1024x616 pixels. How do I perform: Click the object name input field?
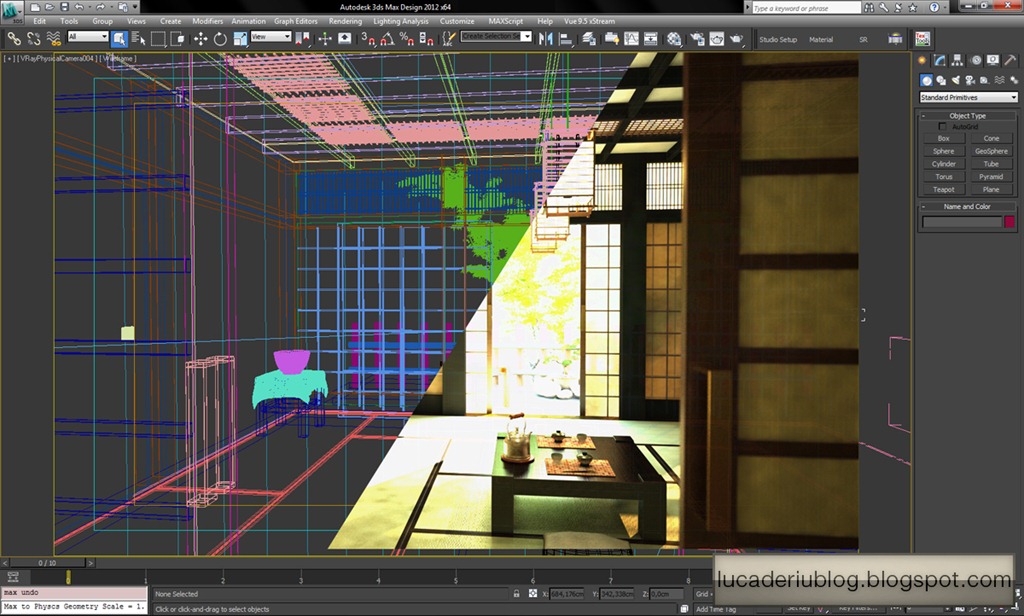[961, 222]
